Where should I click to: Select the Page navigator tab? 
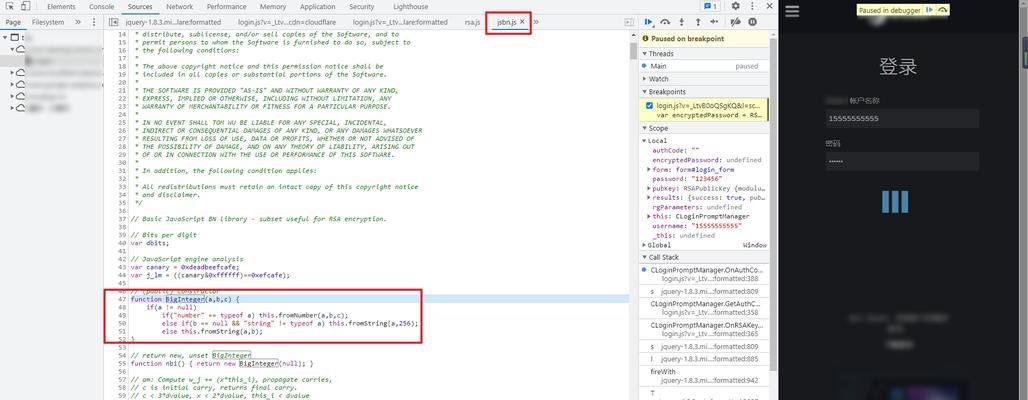[x=13, y=22]
